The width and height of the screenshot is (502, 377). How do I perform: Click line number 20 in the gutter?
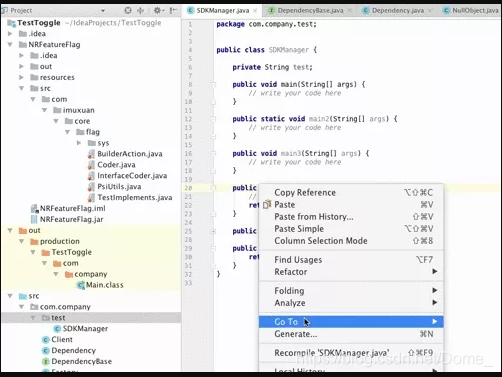188,188
